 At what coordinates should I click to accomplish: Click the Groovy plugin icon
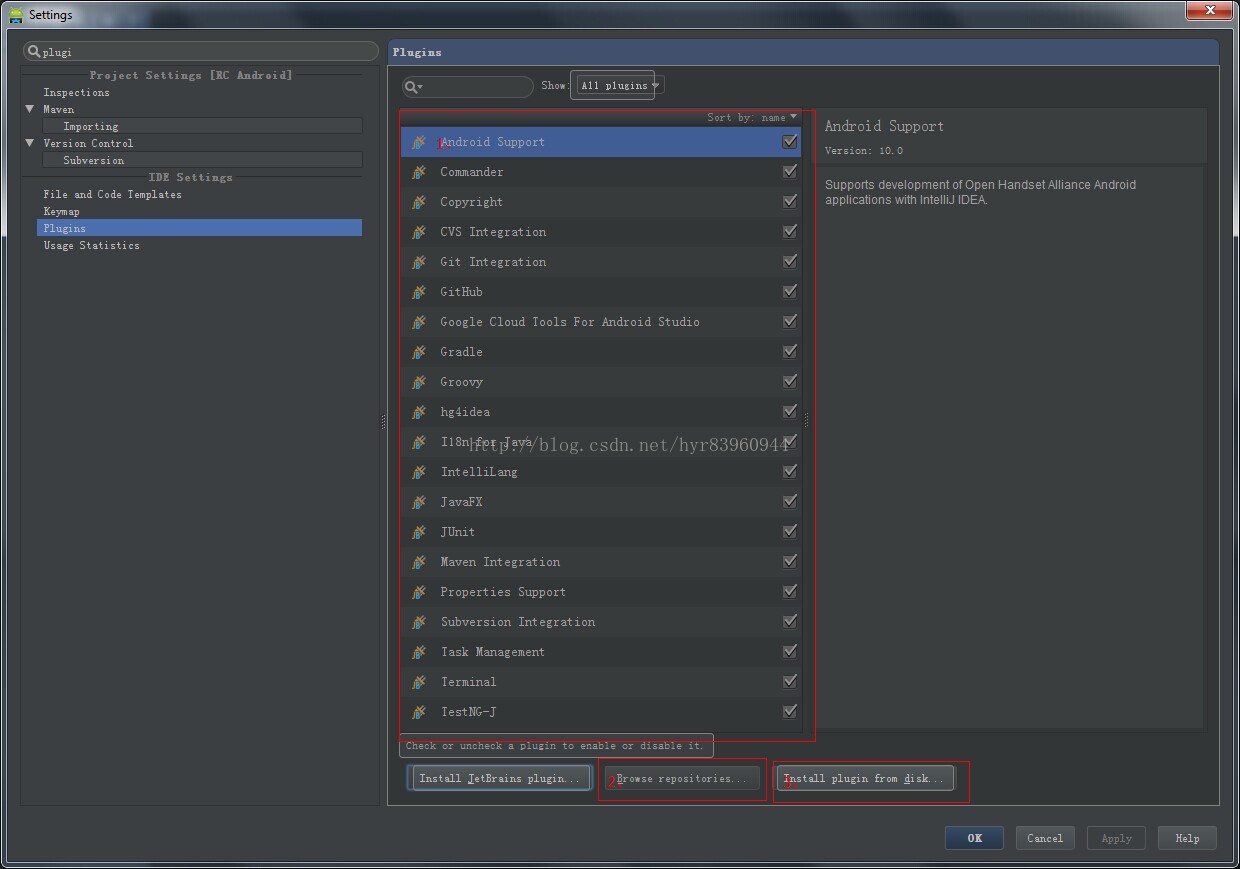click(x=419, y=382)
